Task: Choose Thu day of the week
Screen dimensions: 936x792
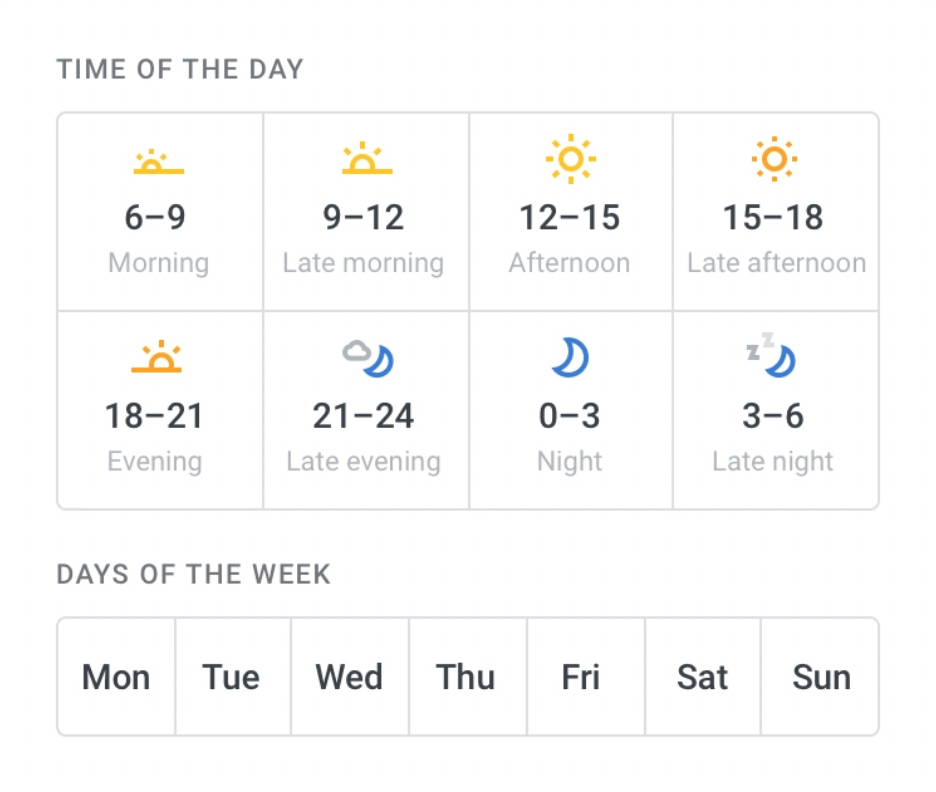Action: click(466, 677)
